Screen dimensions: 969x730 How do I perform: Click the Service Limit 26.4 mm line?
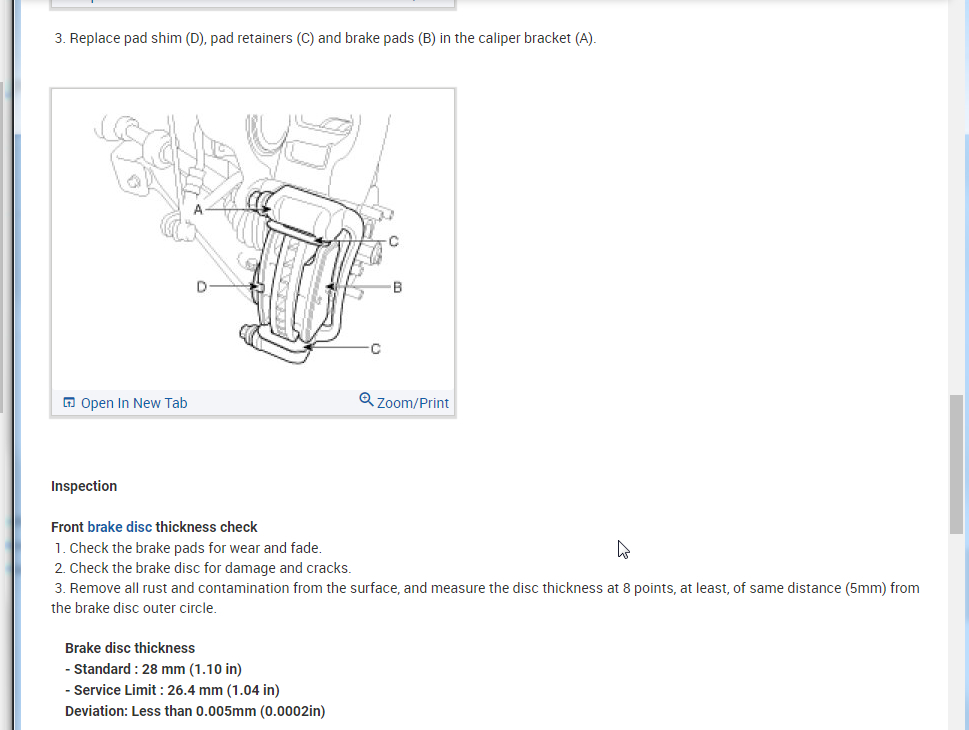pyautogui.click(x=172, y=690)
